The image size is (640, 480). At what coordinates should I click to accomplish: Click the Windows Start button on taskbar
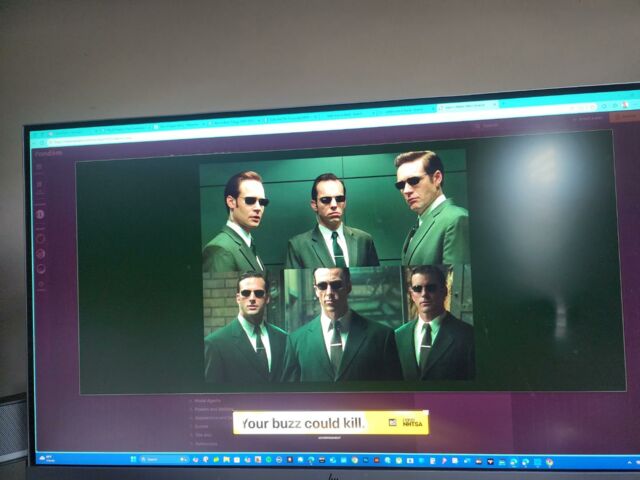[132, 458]
